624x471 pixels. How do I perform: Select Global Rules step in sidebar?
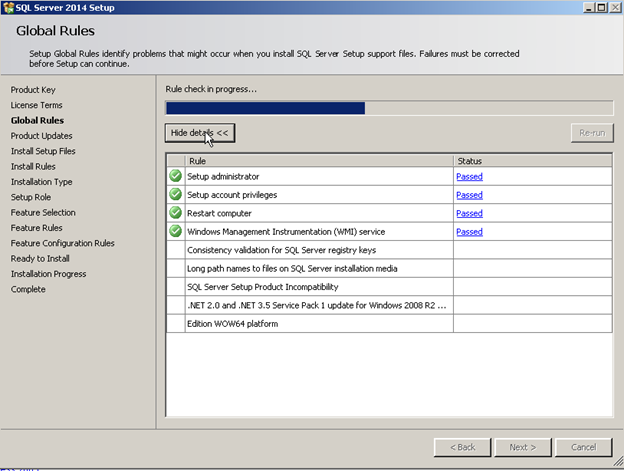37,121
